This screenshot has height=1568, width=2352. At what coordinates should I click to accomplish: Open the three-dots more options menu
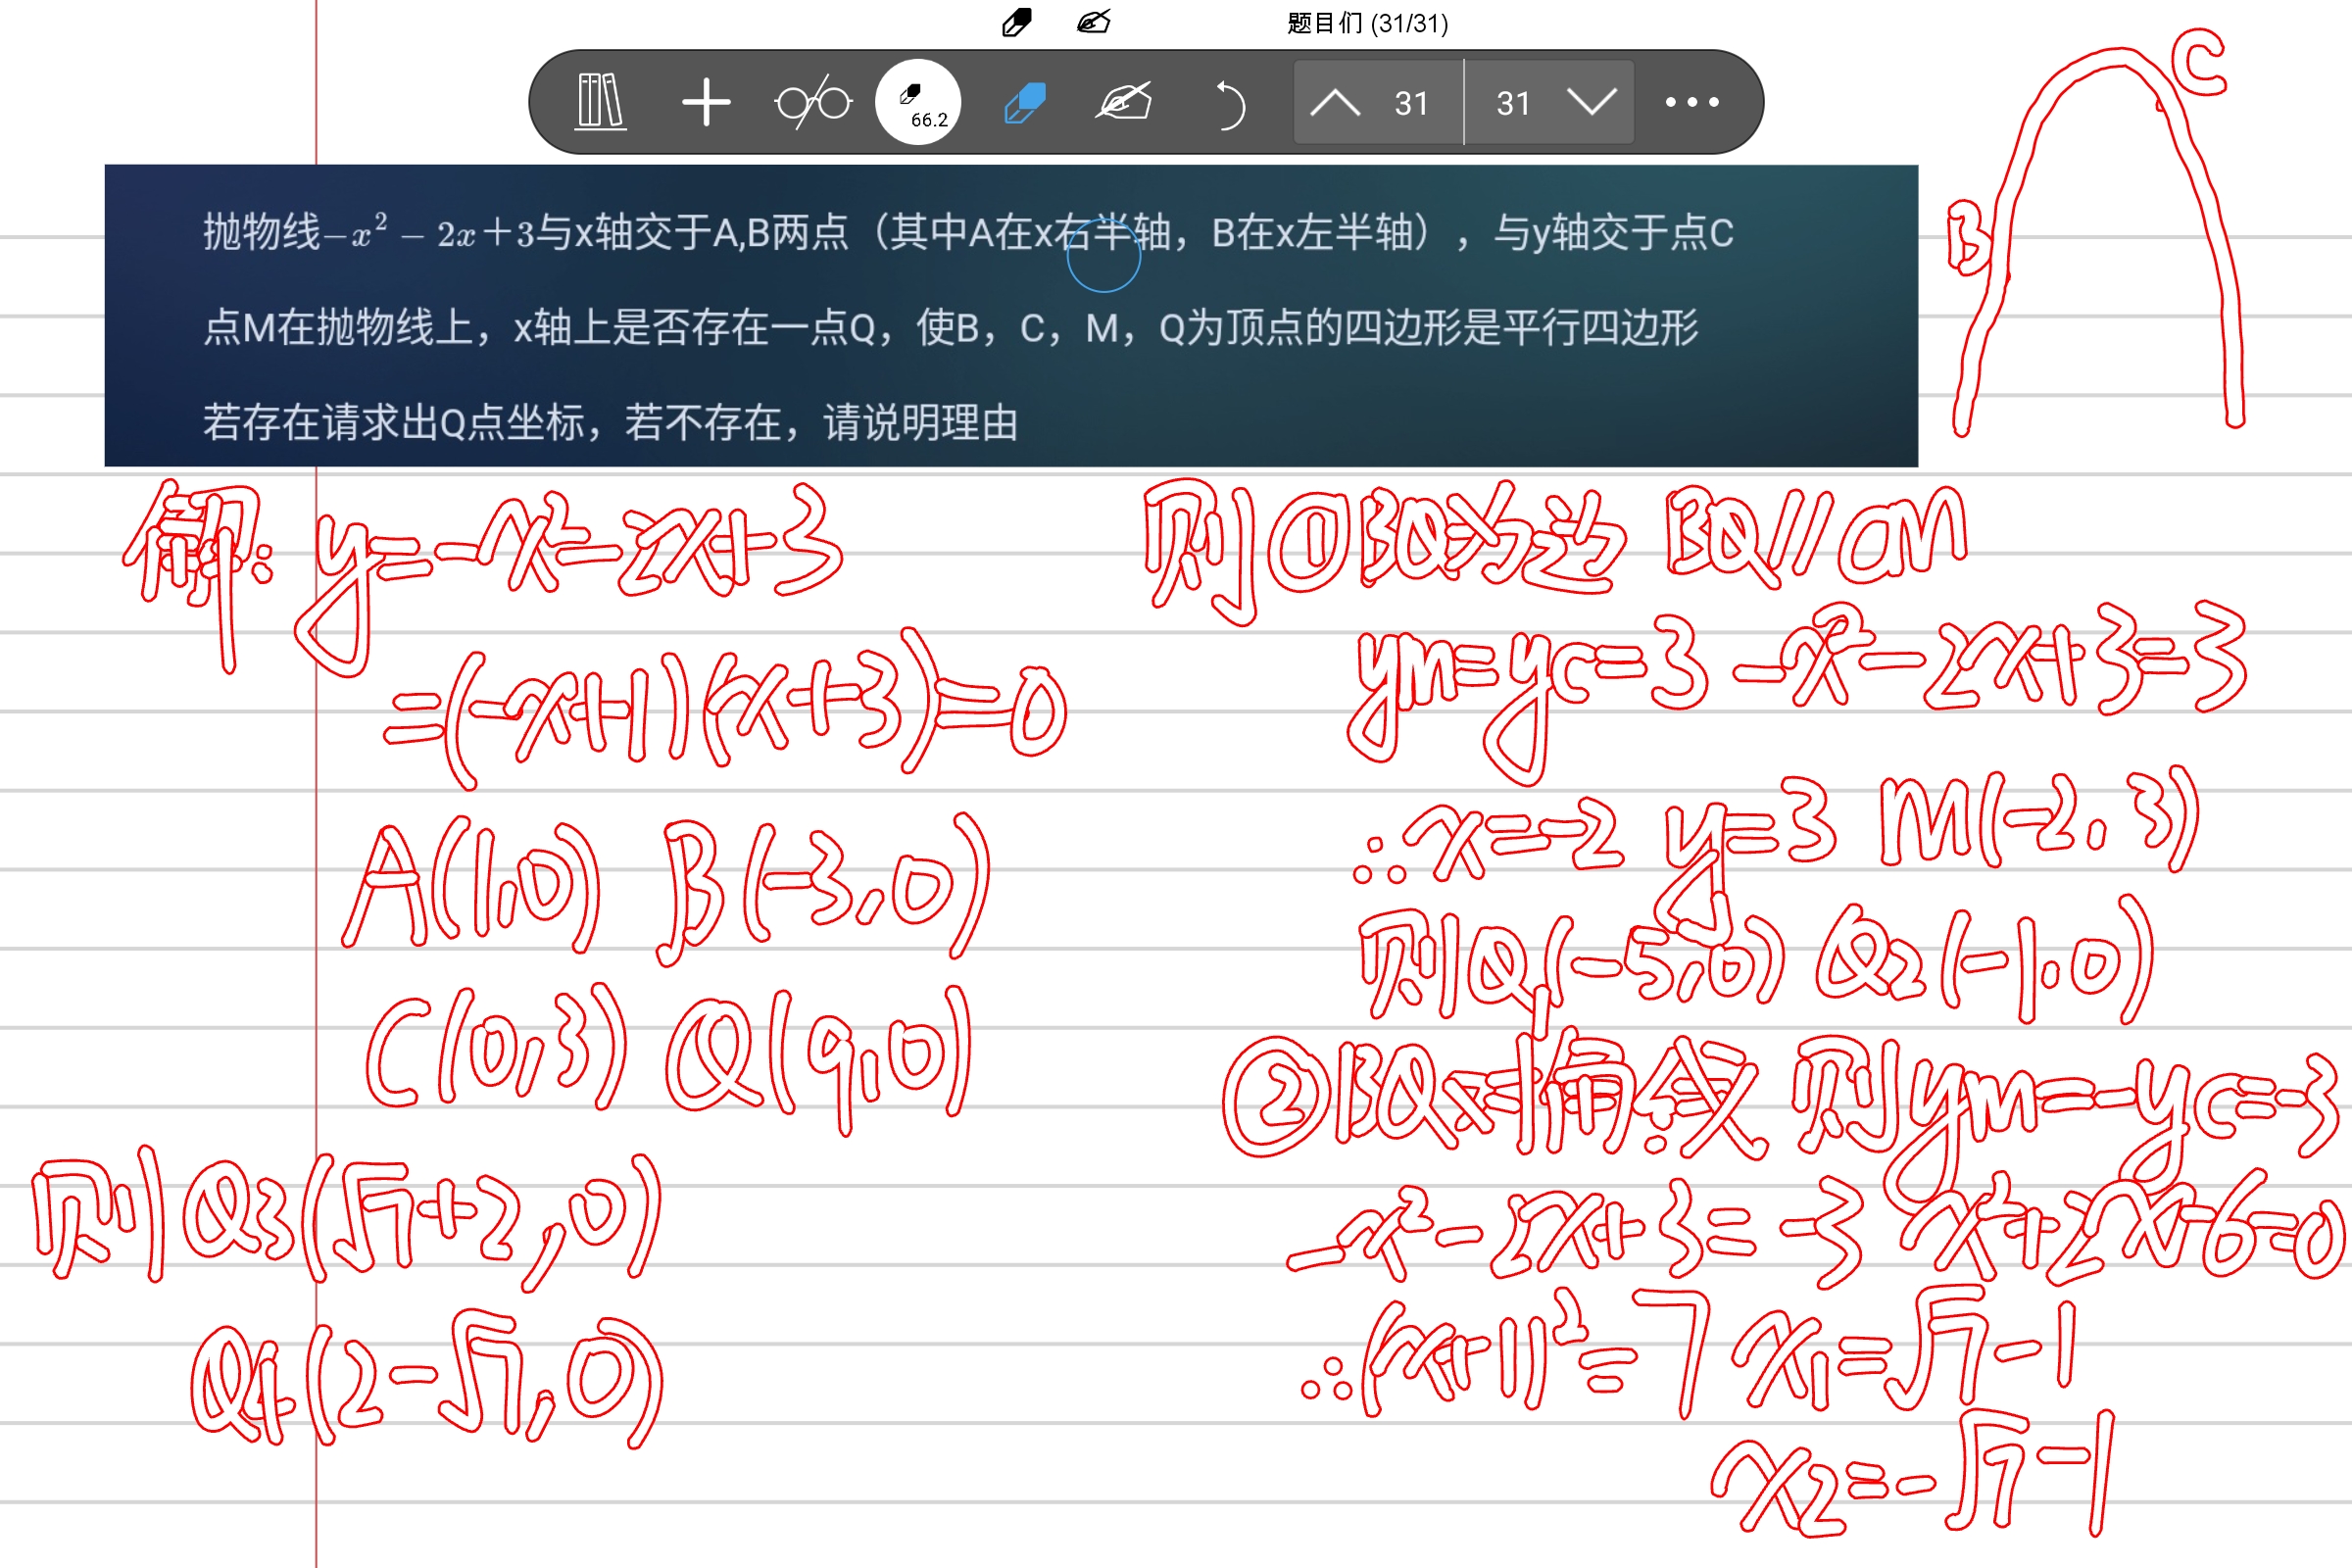tap(1692, 102)
